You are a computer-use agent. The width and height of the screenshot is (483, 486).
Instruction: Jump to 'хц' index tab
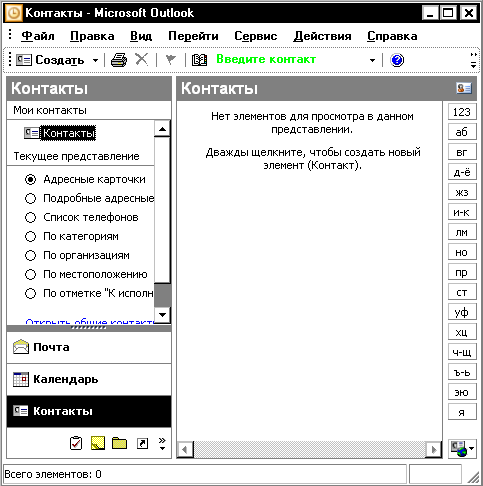click(462, 332)
